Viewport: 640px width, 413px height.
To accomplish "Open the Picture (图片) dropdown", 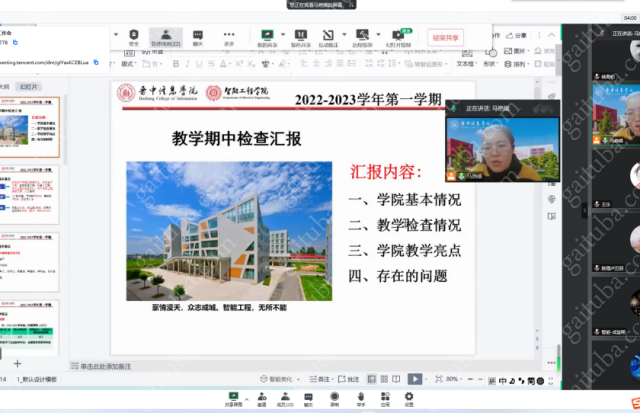I will [x=516, y=51].
